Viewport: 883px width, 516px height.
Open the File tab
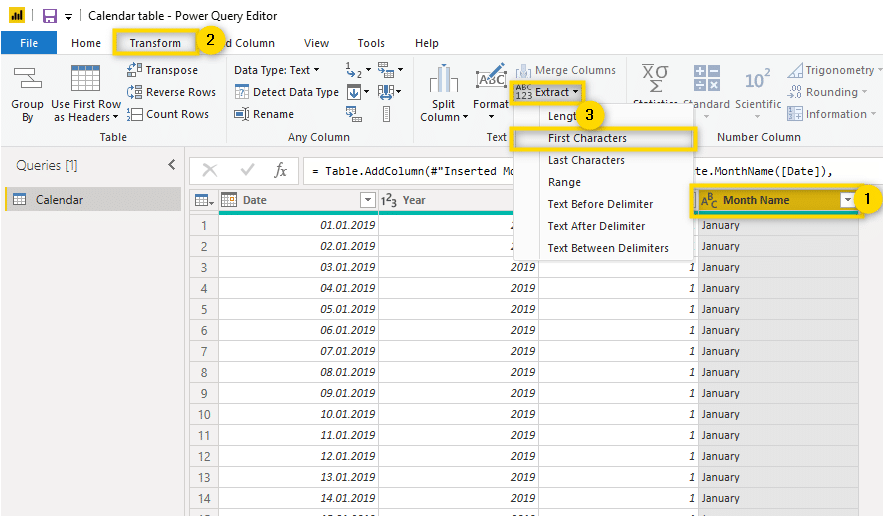(29, 43)
